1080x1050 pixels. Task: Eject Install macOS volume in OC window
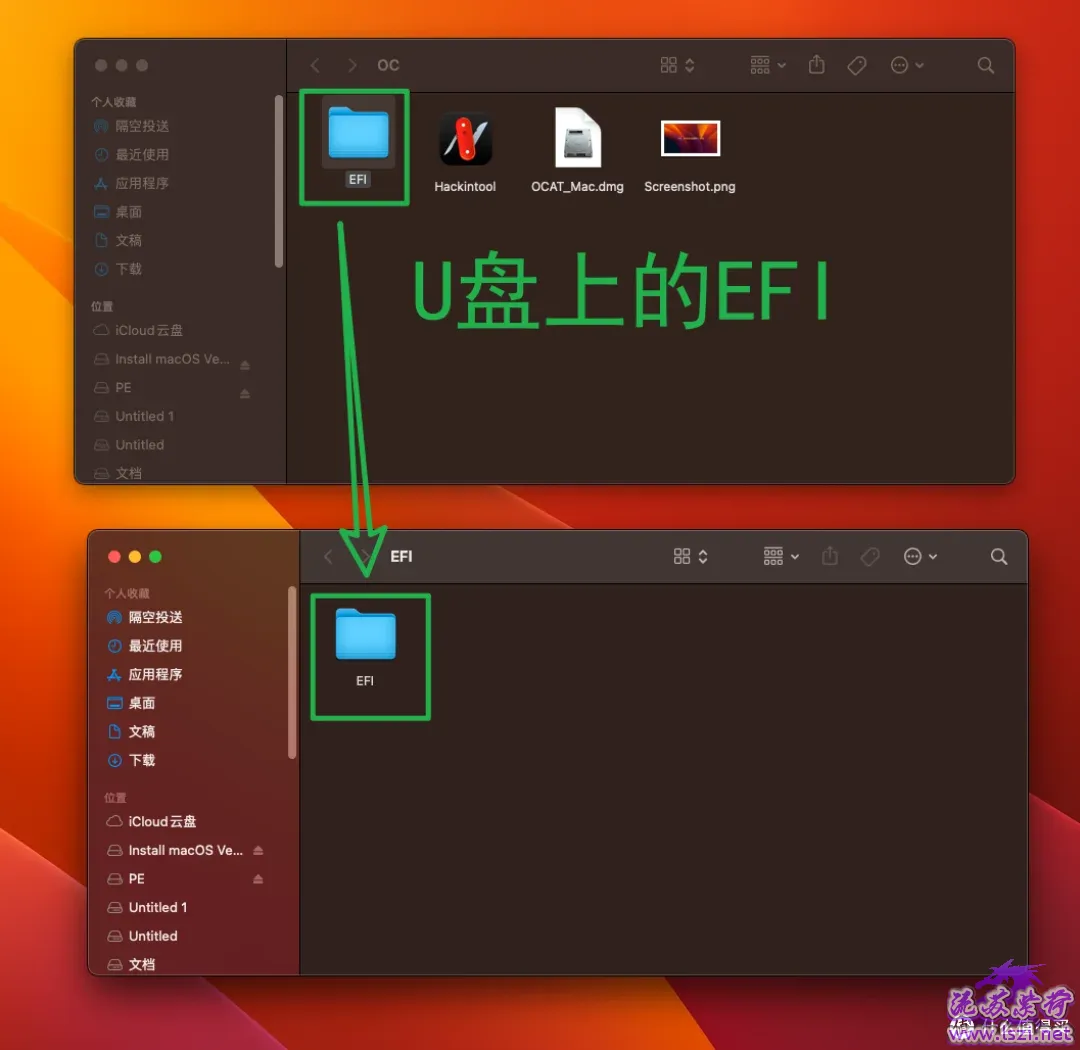(245, 365)
